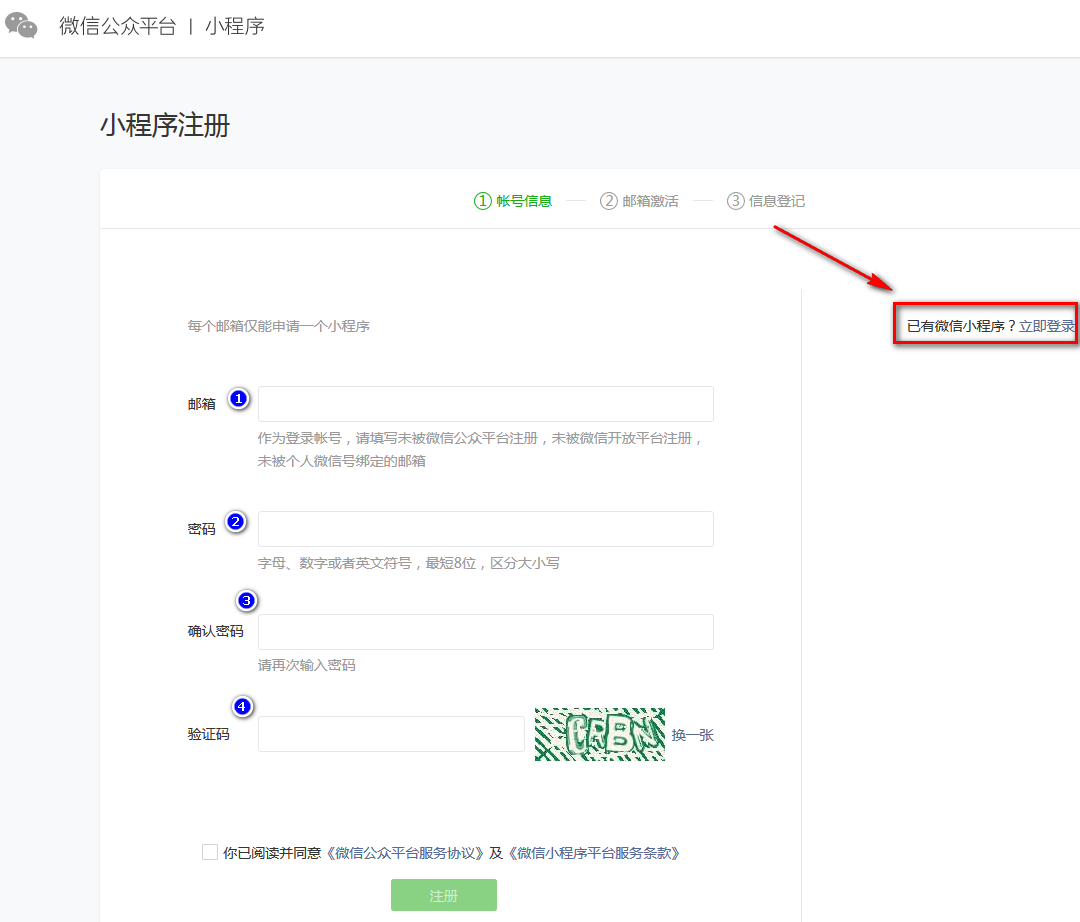Click the 已有微信小程序？ text
The width and height of the screenshot is (1080, 922).
(x=962, y=326)
